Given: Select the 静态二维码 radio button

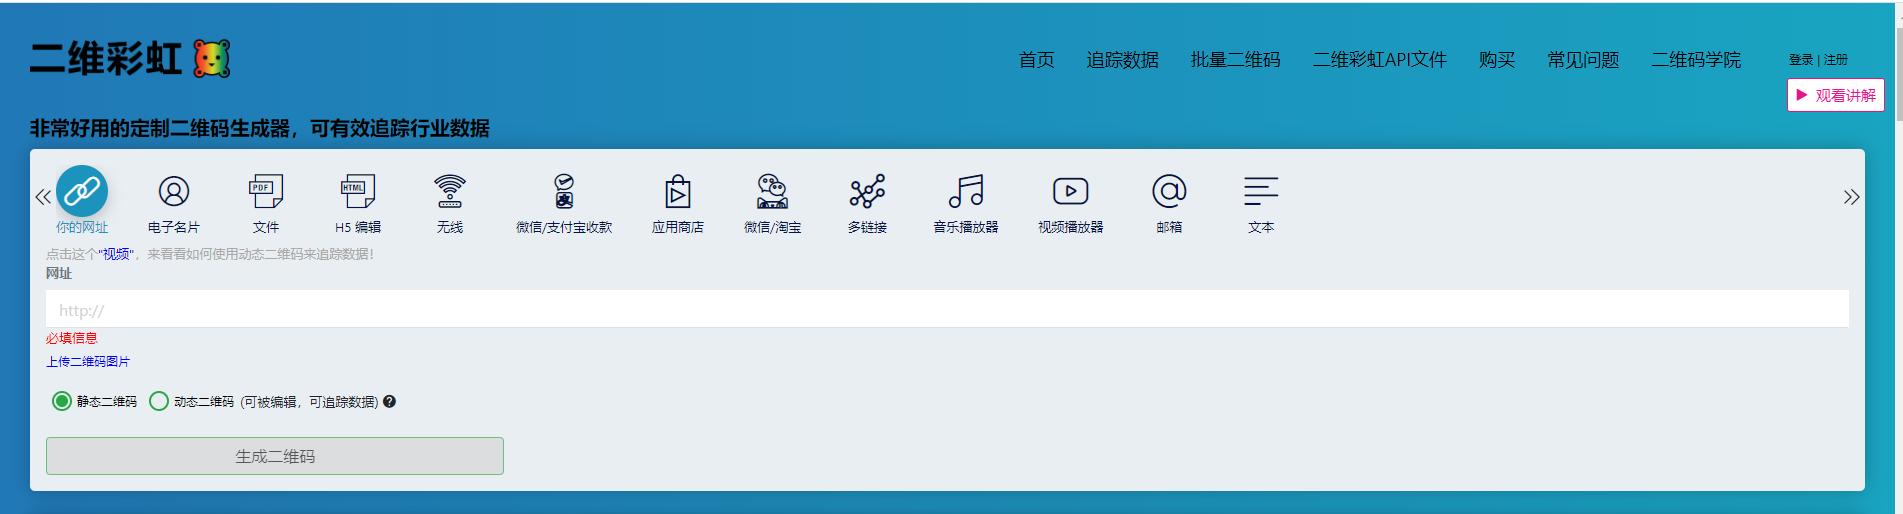Looking at the screenshot, I should pos(62,401).
